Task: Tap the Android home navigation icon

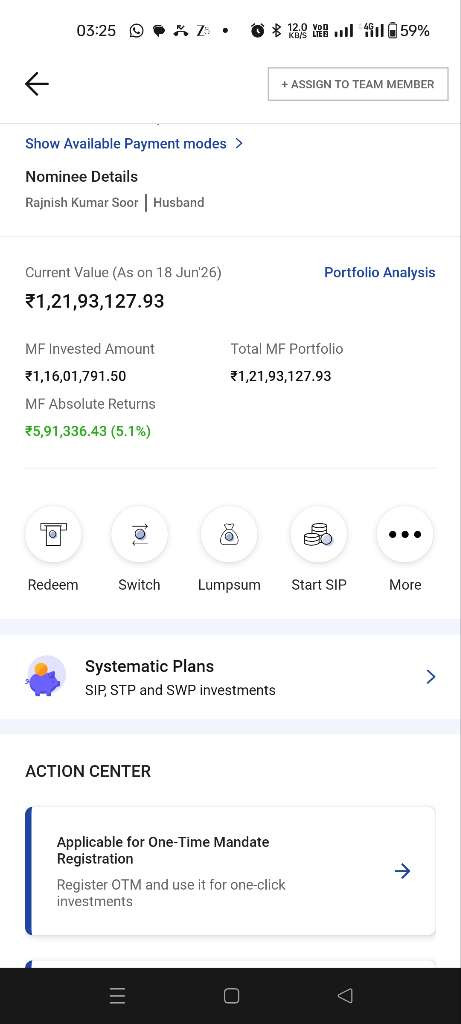Action: pyautogui.click(x=231, y=995)
